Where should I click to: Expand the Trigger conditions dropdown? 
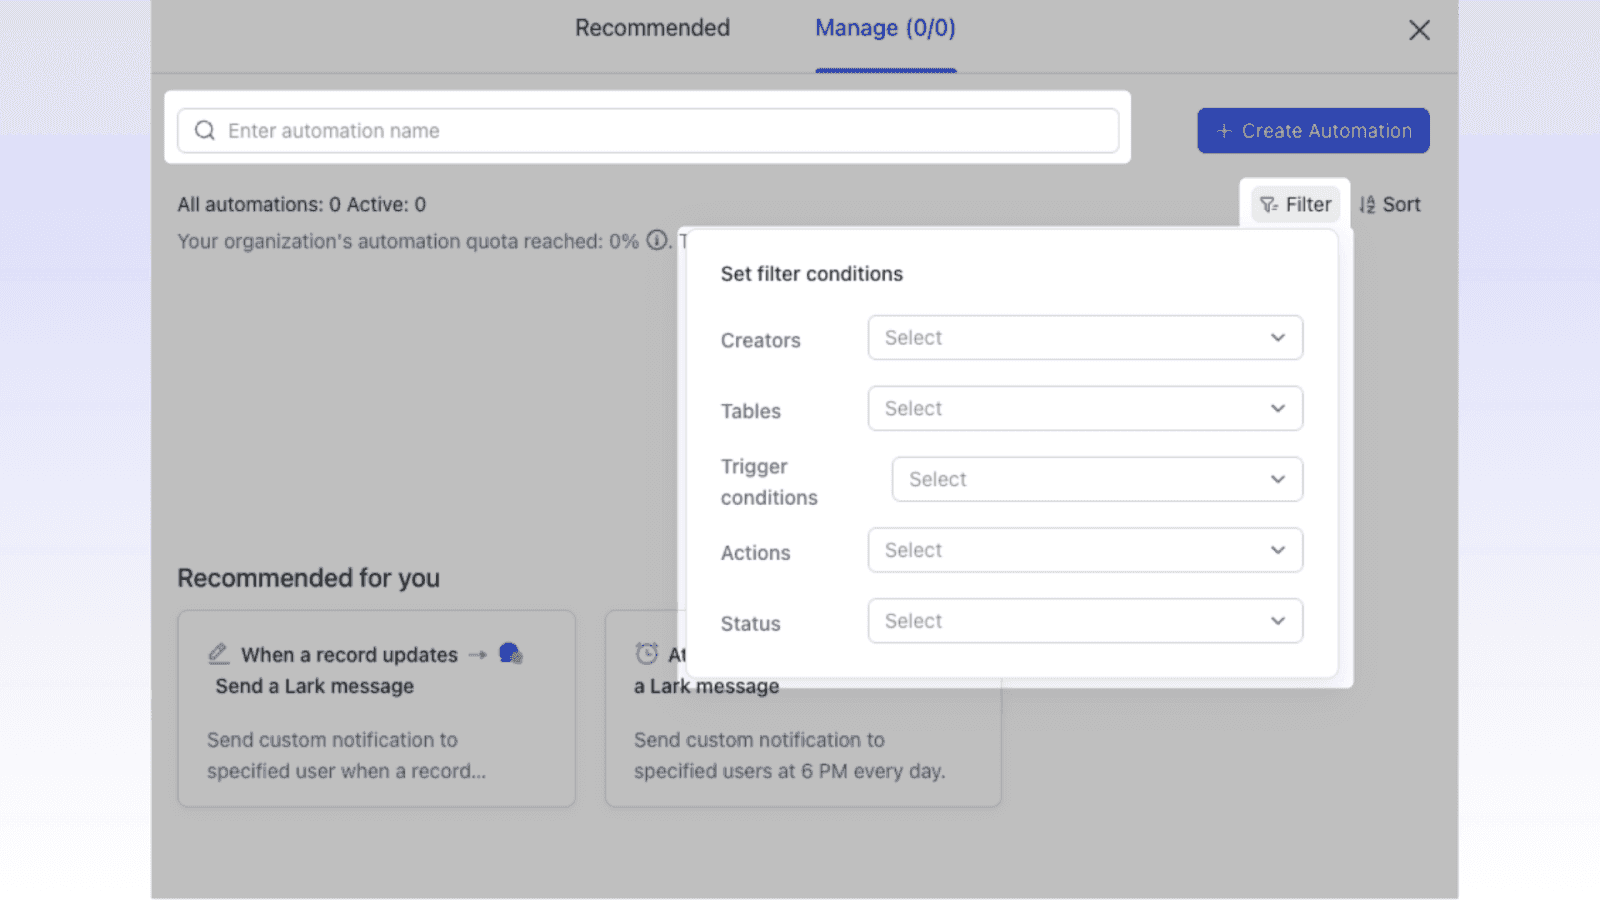pyautogui.click(x=1095, y=479)
